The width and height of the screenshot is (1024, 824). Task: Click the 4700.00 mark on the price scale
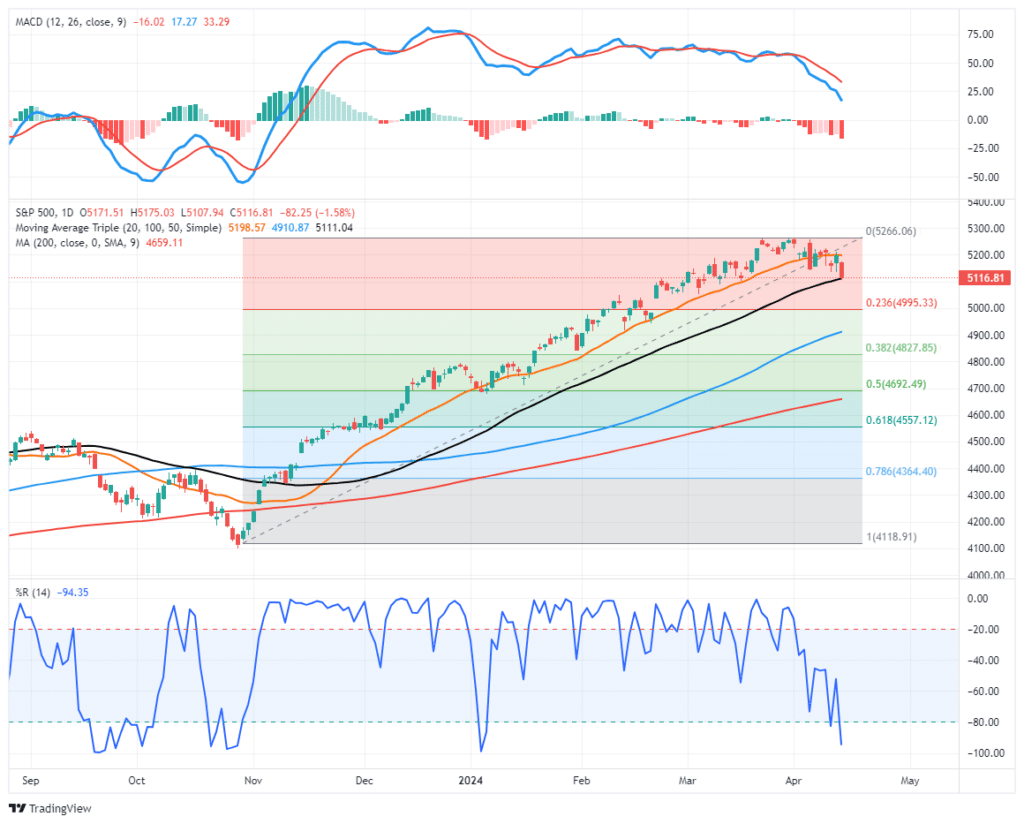(985, 388)
